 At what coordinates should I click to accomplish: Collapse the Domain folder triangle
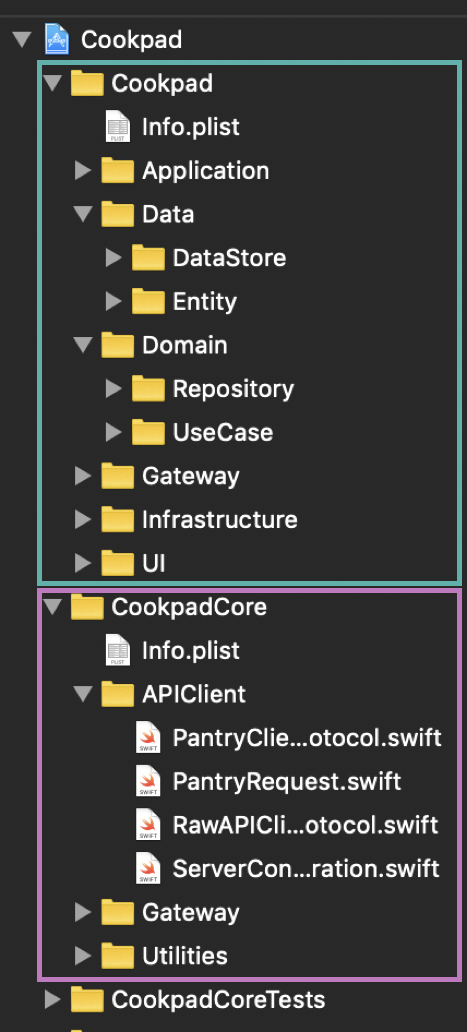(x=82, y=345)
